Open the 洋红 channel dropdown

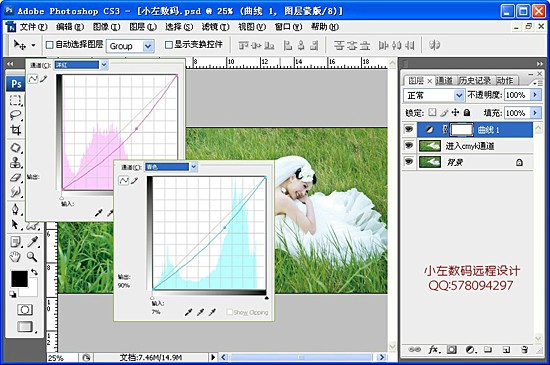pos(104,65)
